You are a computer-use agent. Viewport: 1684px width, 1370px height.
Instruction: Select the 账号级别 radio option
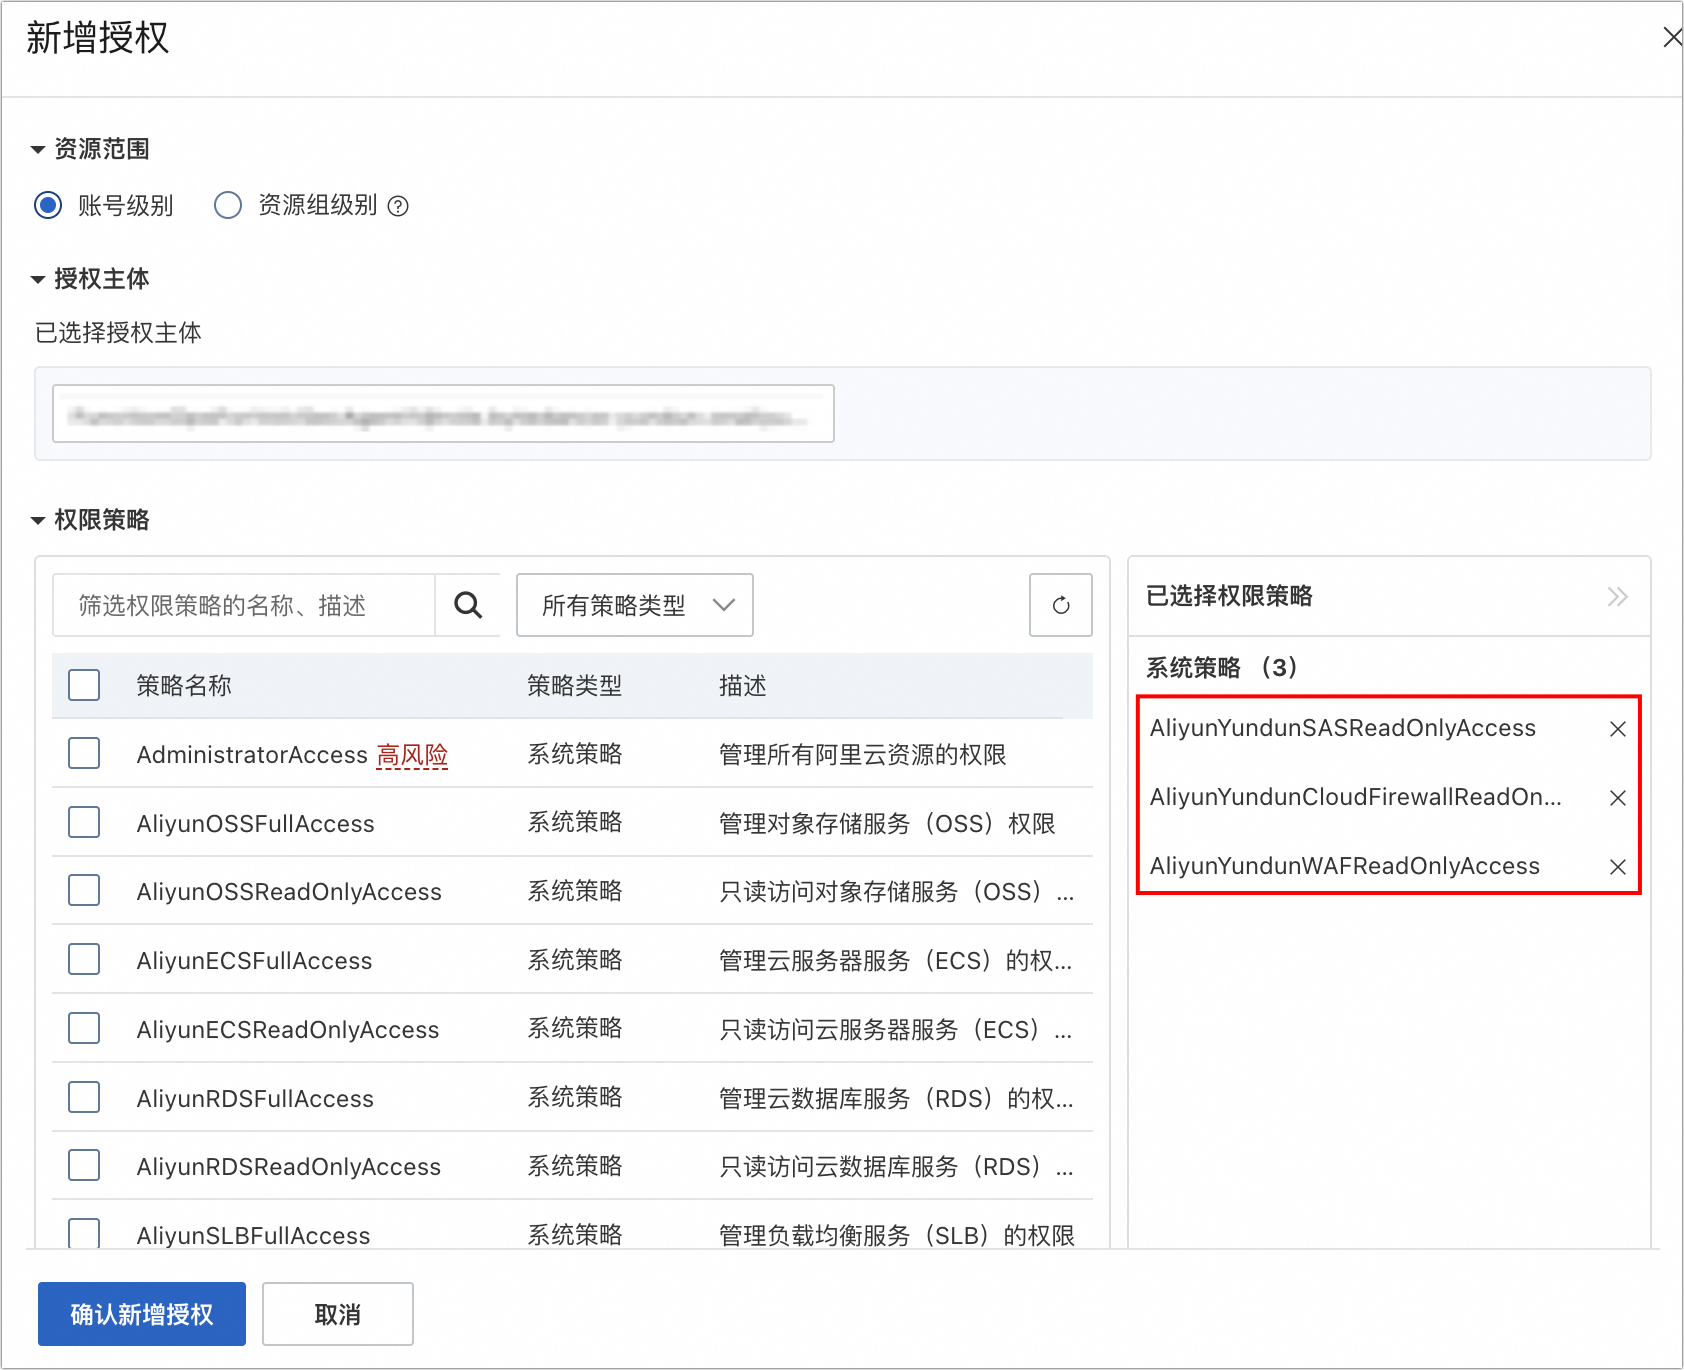(x=48, y=205)
